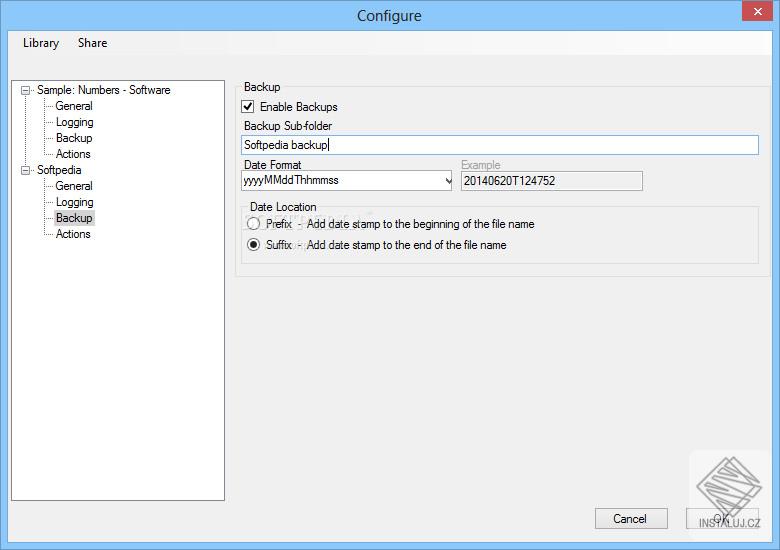Collapse the Sample: Numbers - Software node
780x550 pixels.
pos(26,90)
